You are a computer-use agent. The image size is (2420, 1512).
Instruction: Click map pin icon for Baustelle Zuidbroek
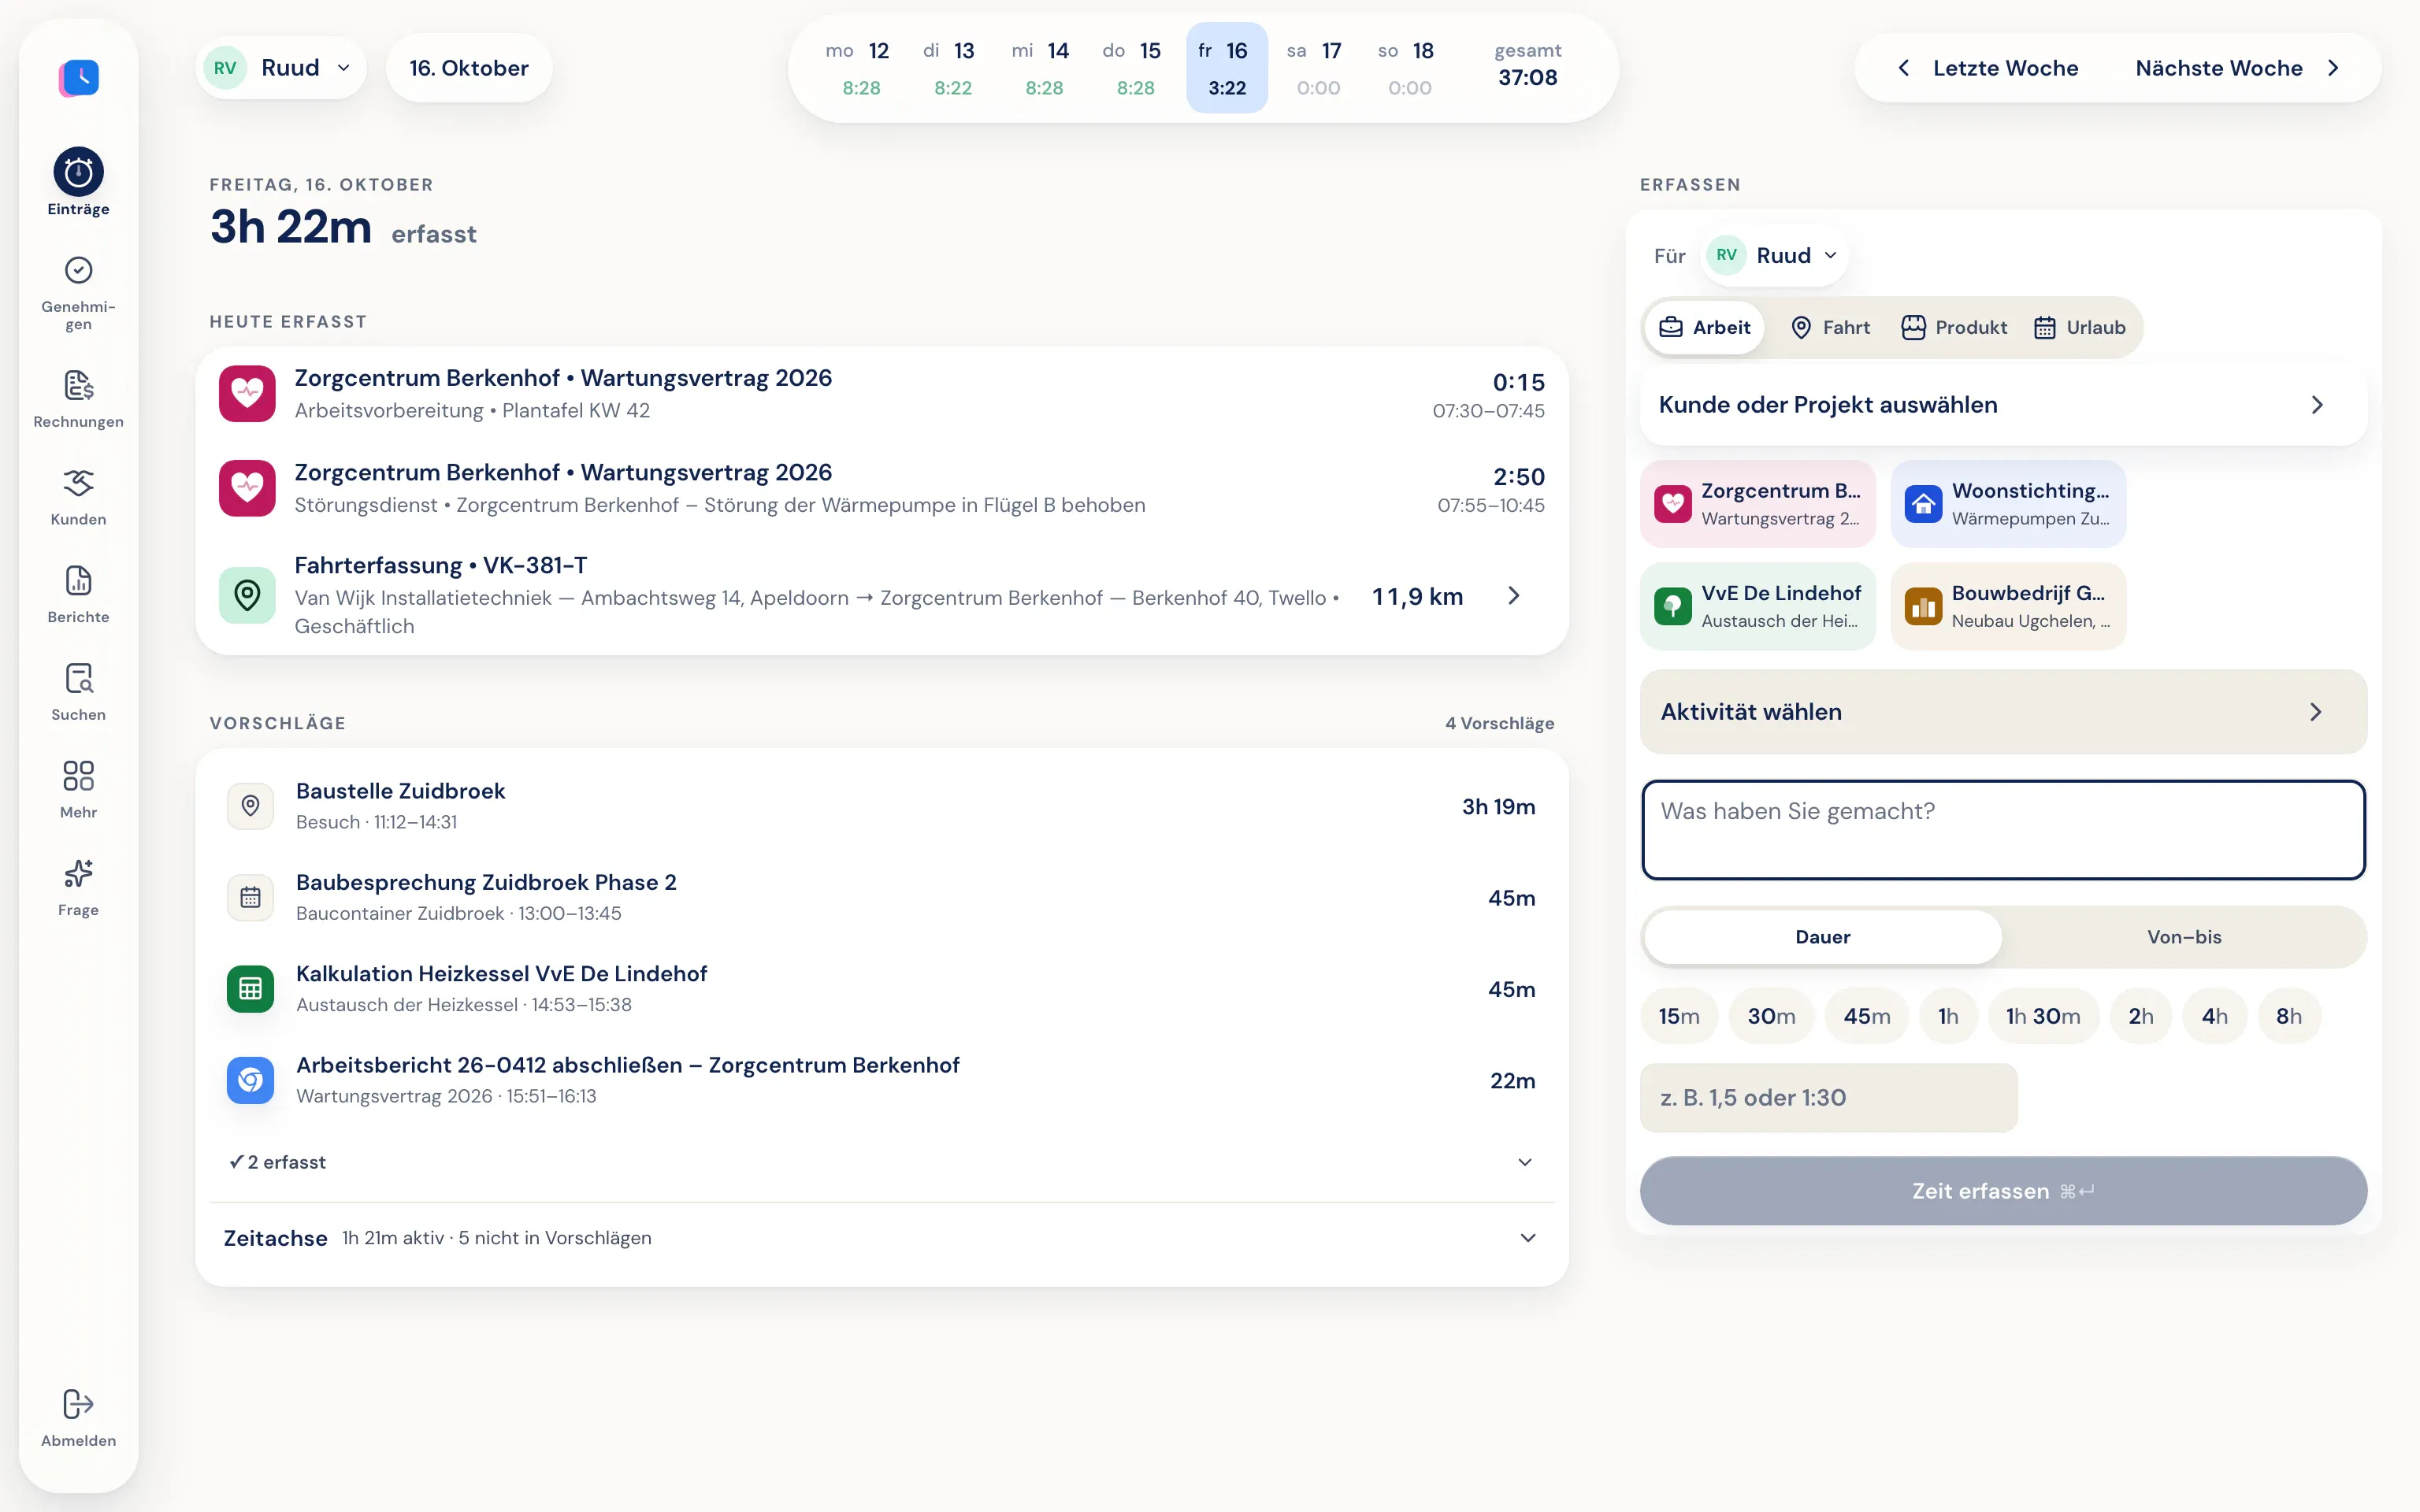point(250,805)
